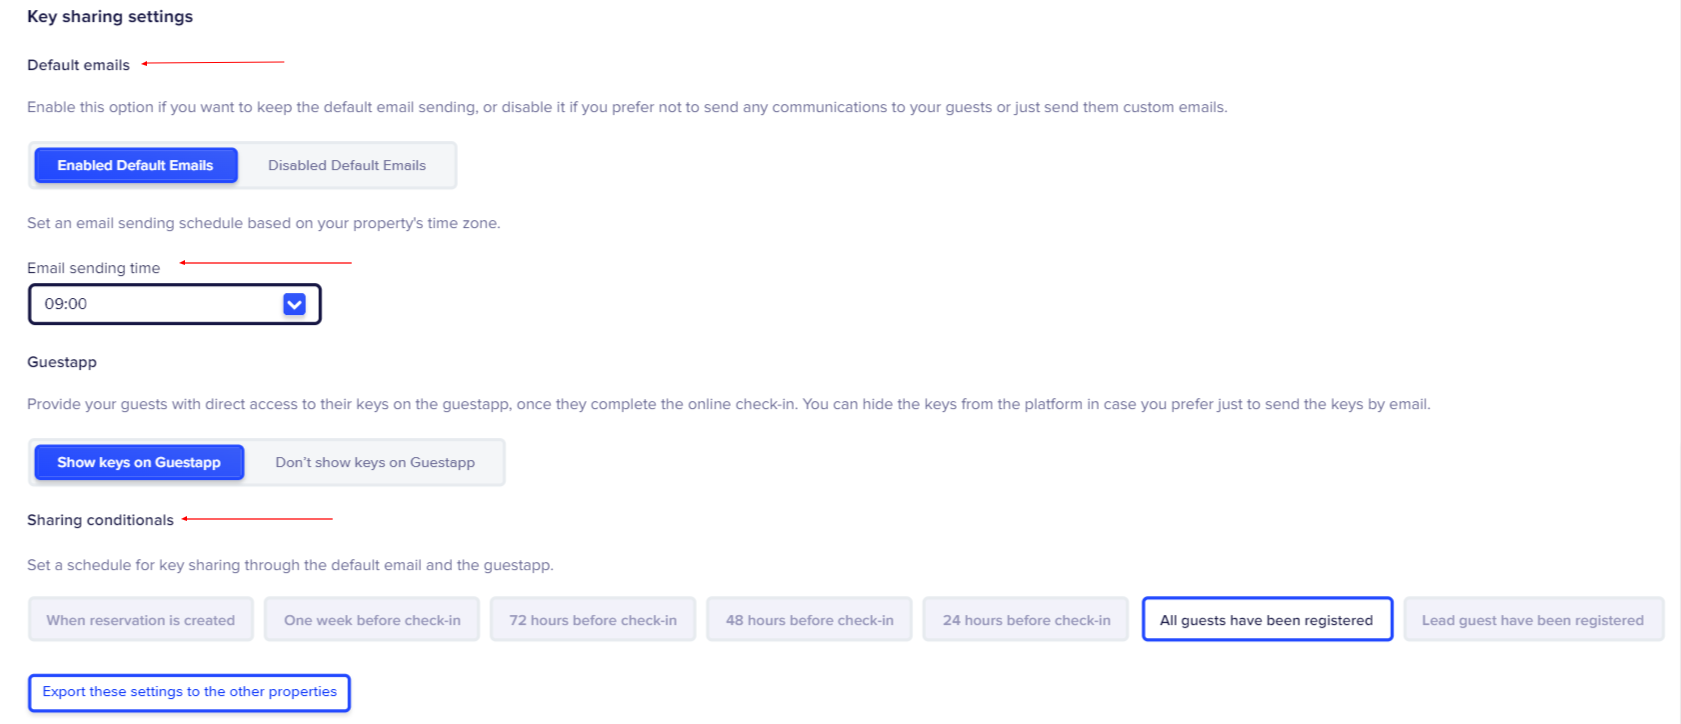Viewport: 1681px width, 724px height.
Task: Select 48 hours before check-in
Action: [x=810, y=620]
